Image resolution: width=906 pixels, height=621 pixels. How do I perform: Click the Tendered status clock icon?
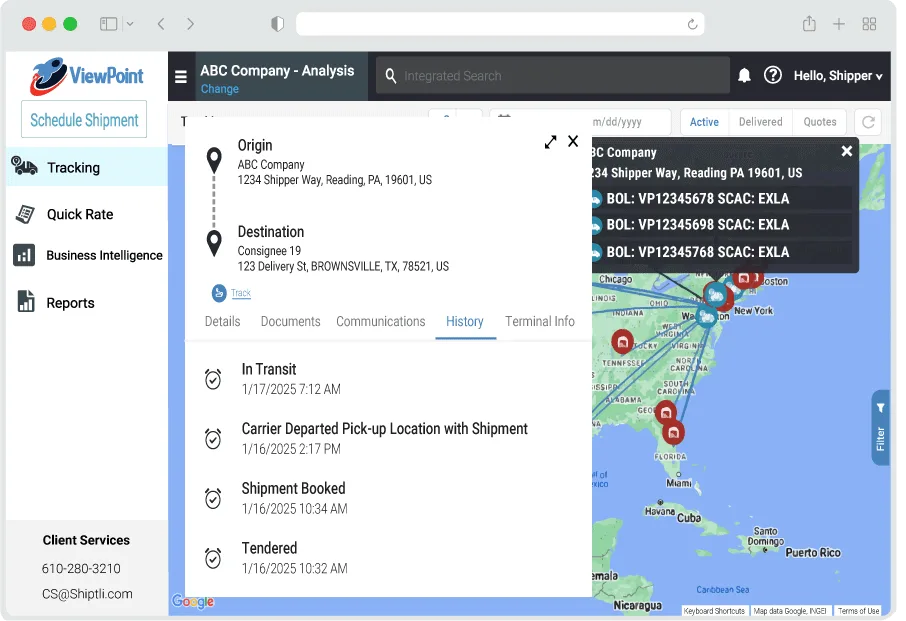(213, 557)
